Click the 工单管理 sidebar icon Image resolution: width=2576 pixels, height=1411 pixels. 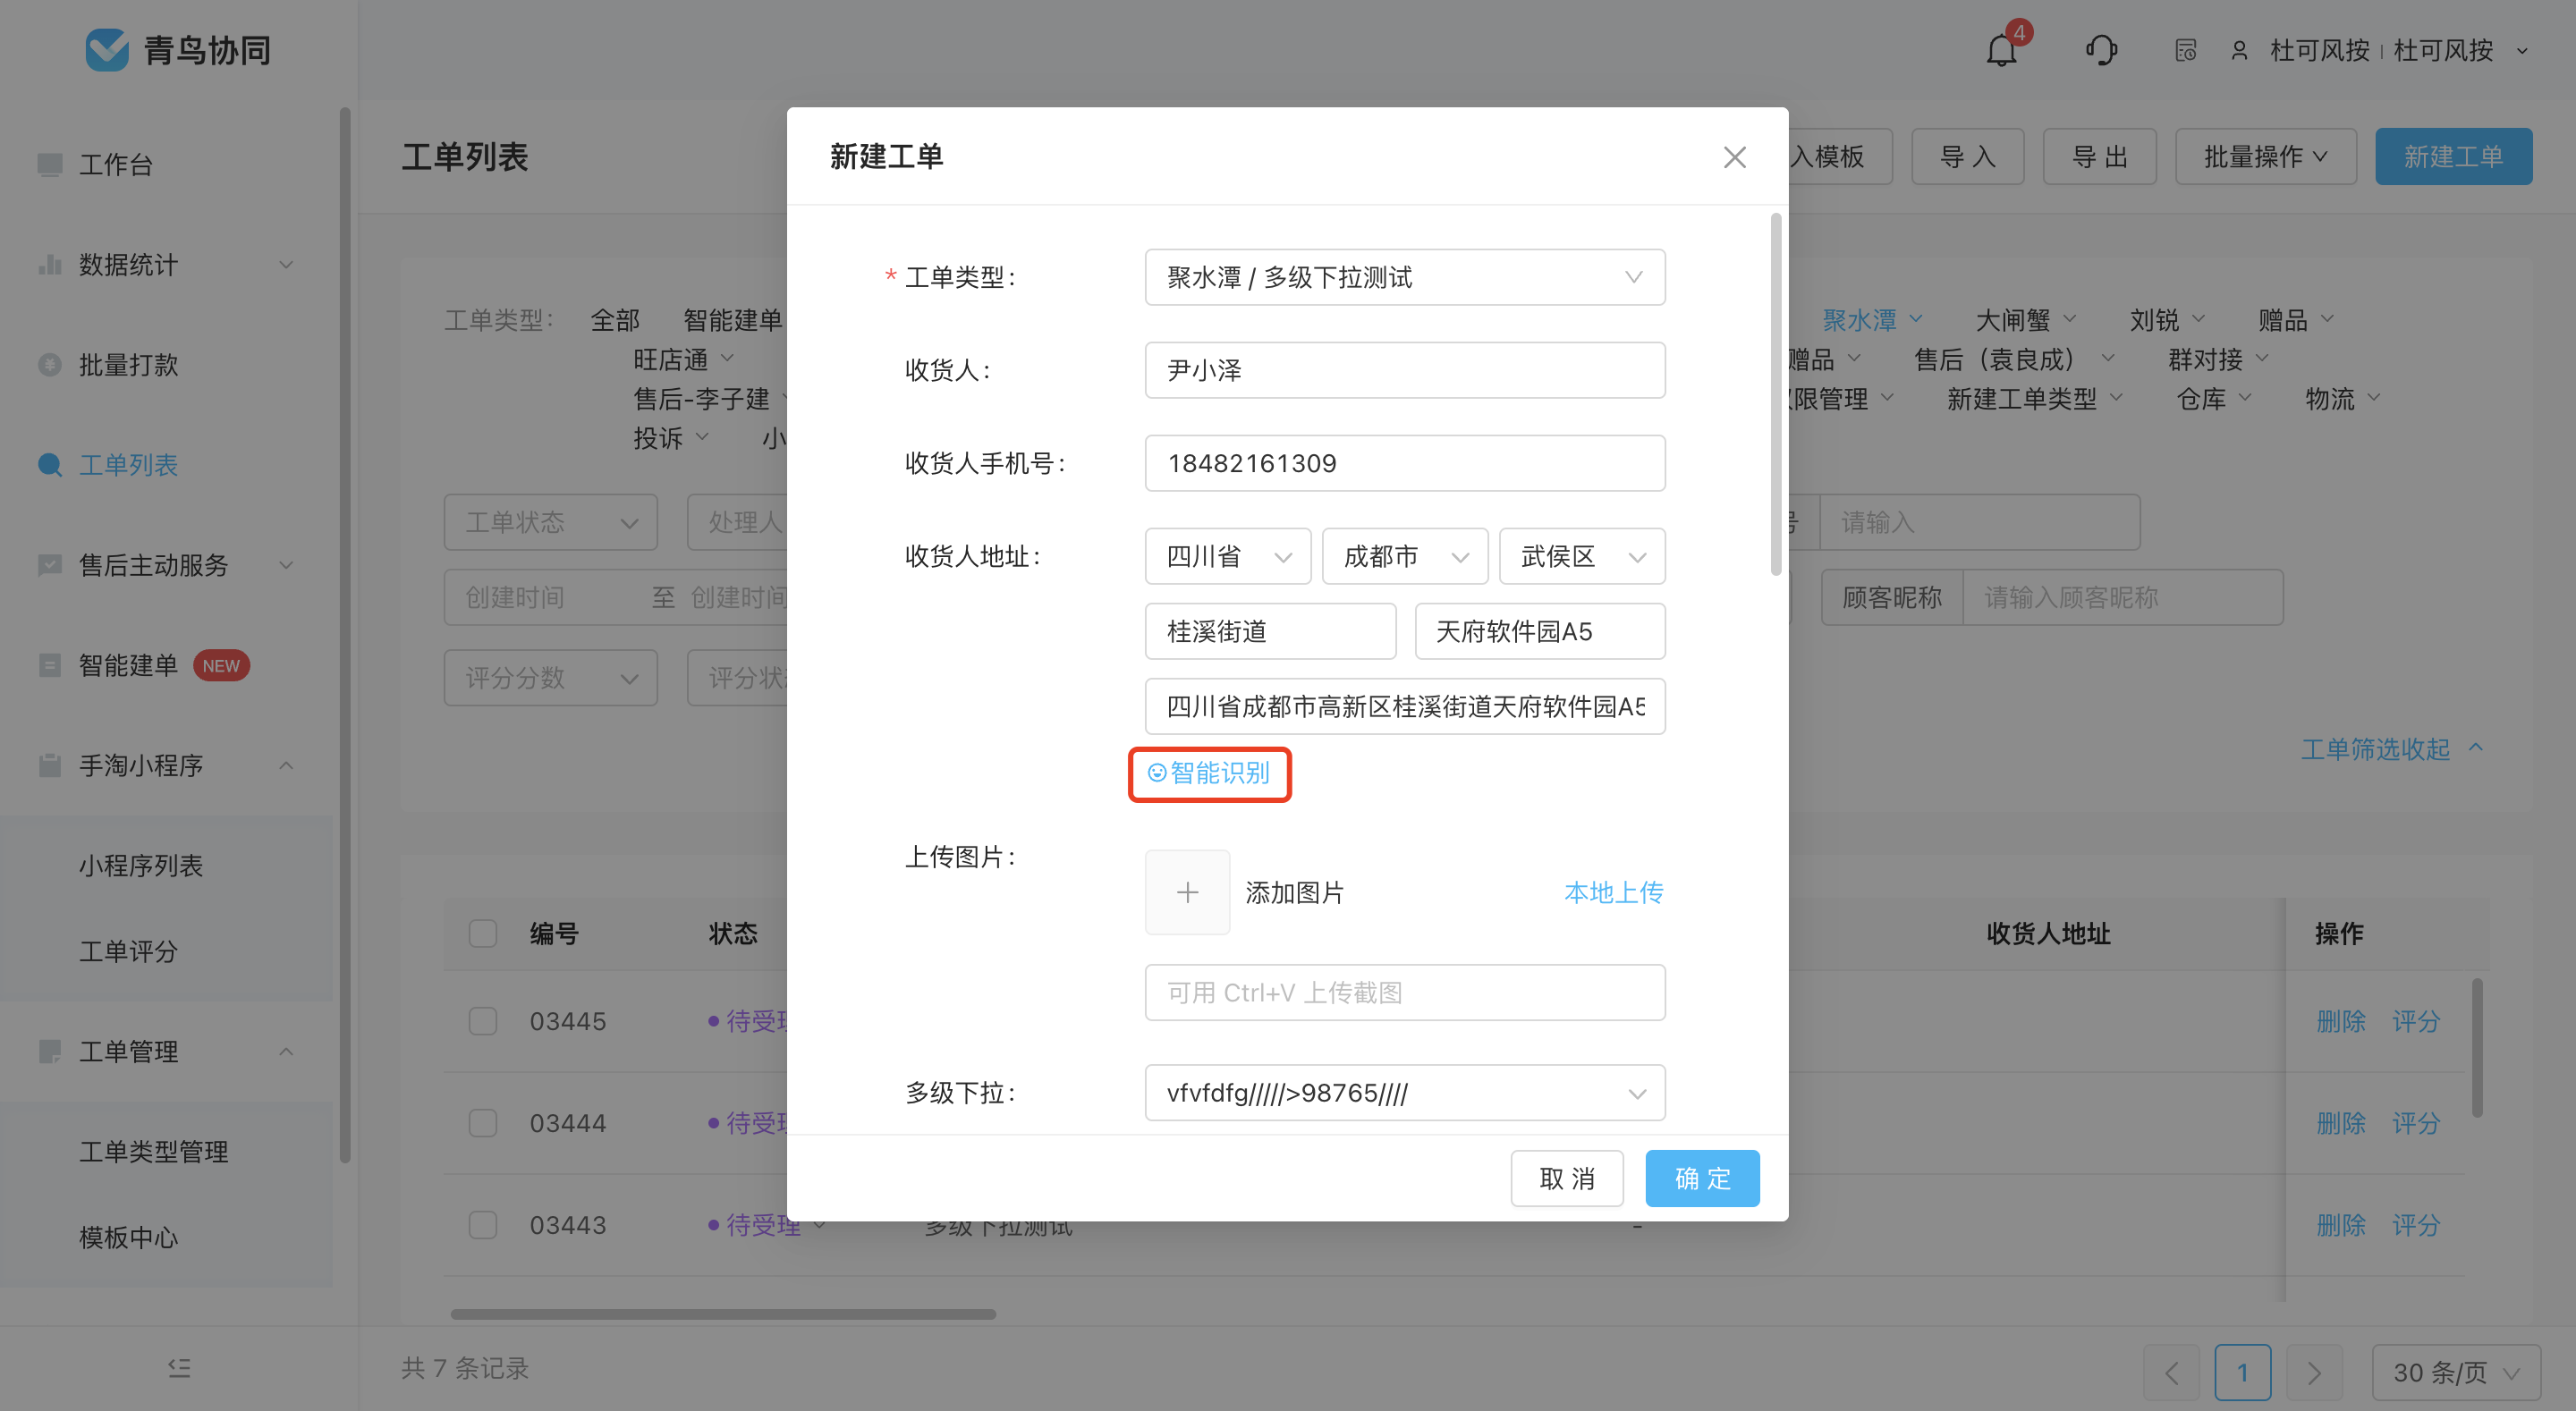point(49,1051)
